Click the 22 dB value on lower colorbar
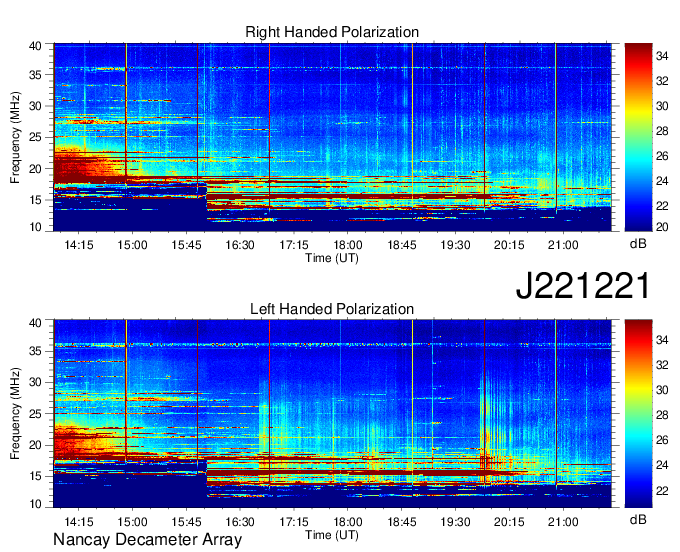The height and width of the screenshot is (552, 680). 662,490
